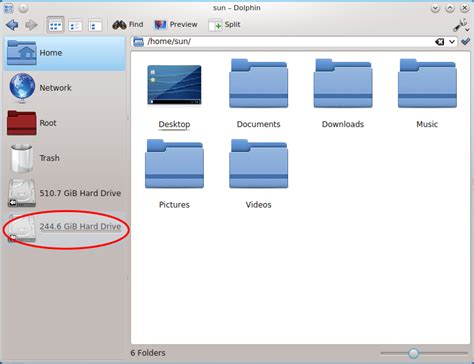Open the 510.7 GiB Hard Drive
Image resolution: width=474 pixels, height=364 pixels.
coord(65,193)
